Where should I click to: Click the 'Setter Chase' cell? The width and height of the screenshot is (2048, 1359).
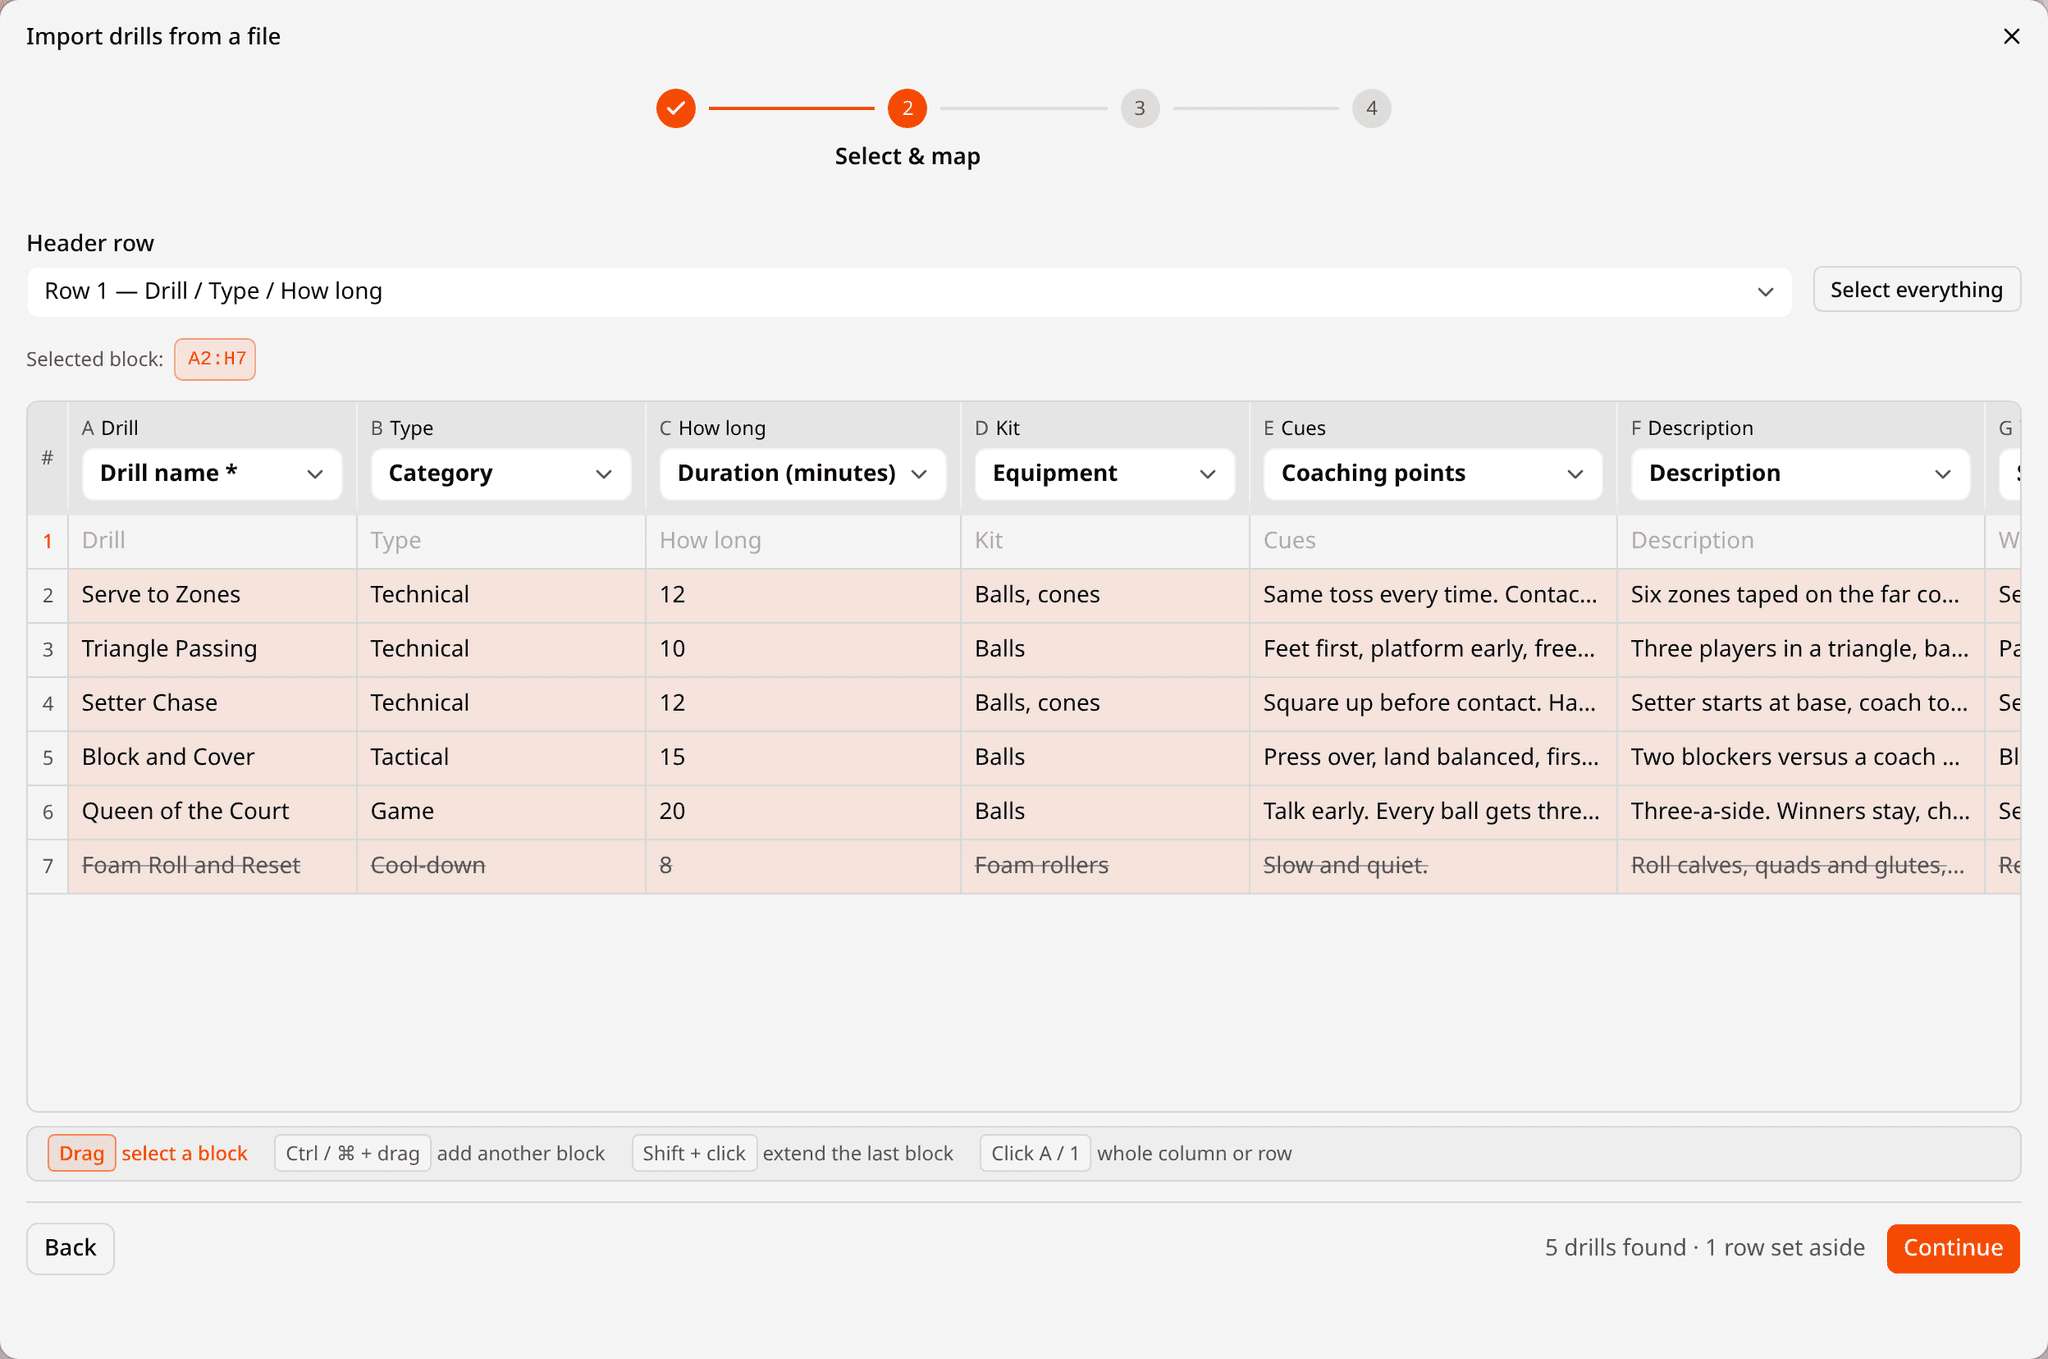click(x=212, y=703)
